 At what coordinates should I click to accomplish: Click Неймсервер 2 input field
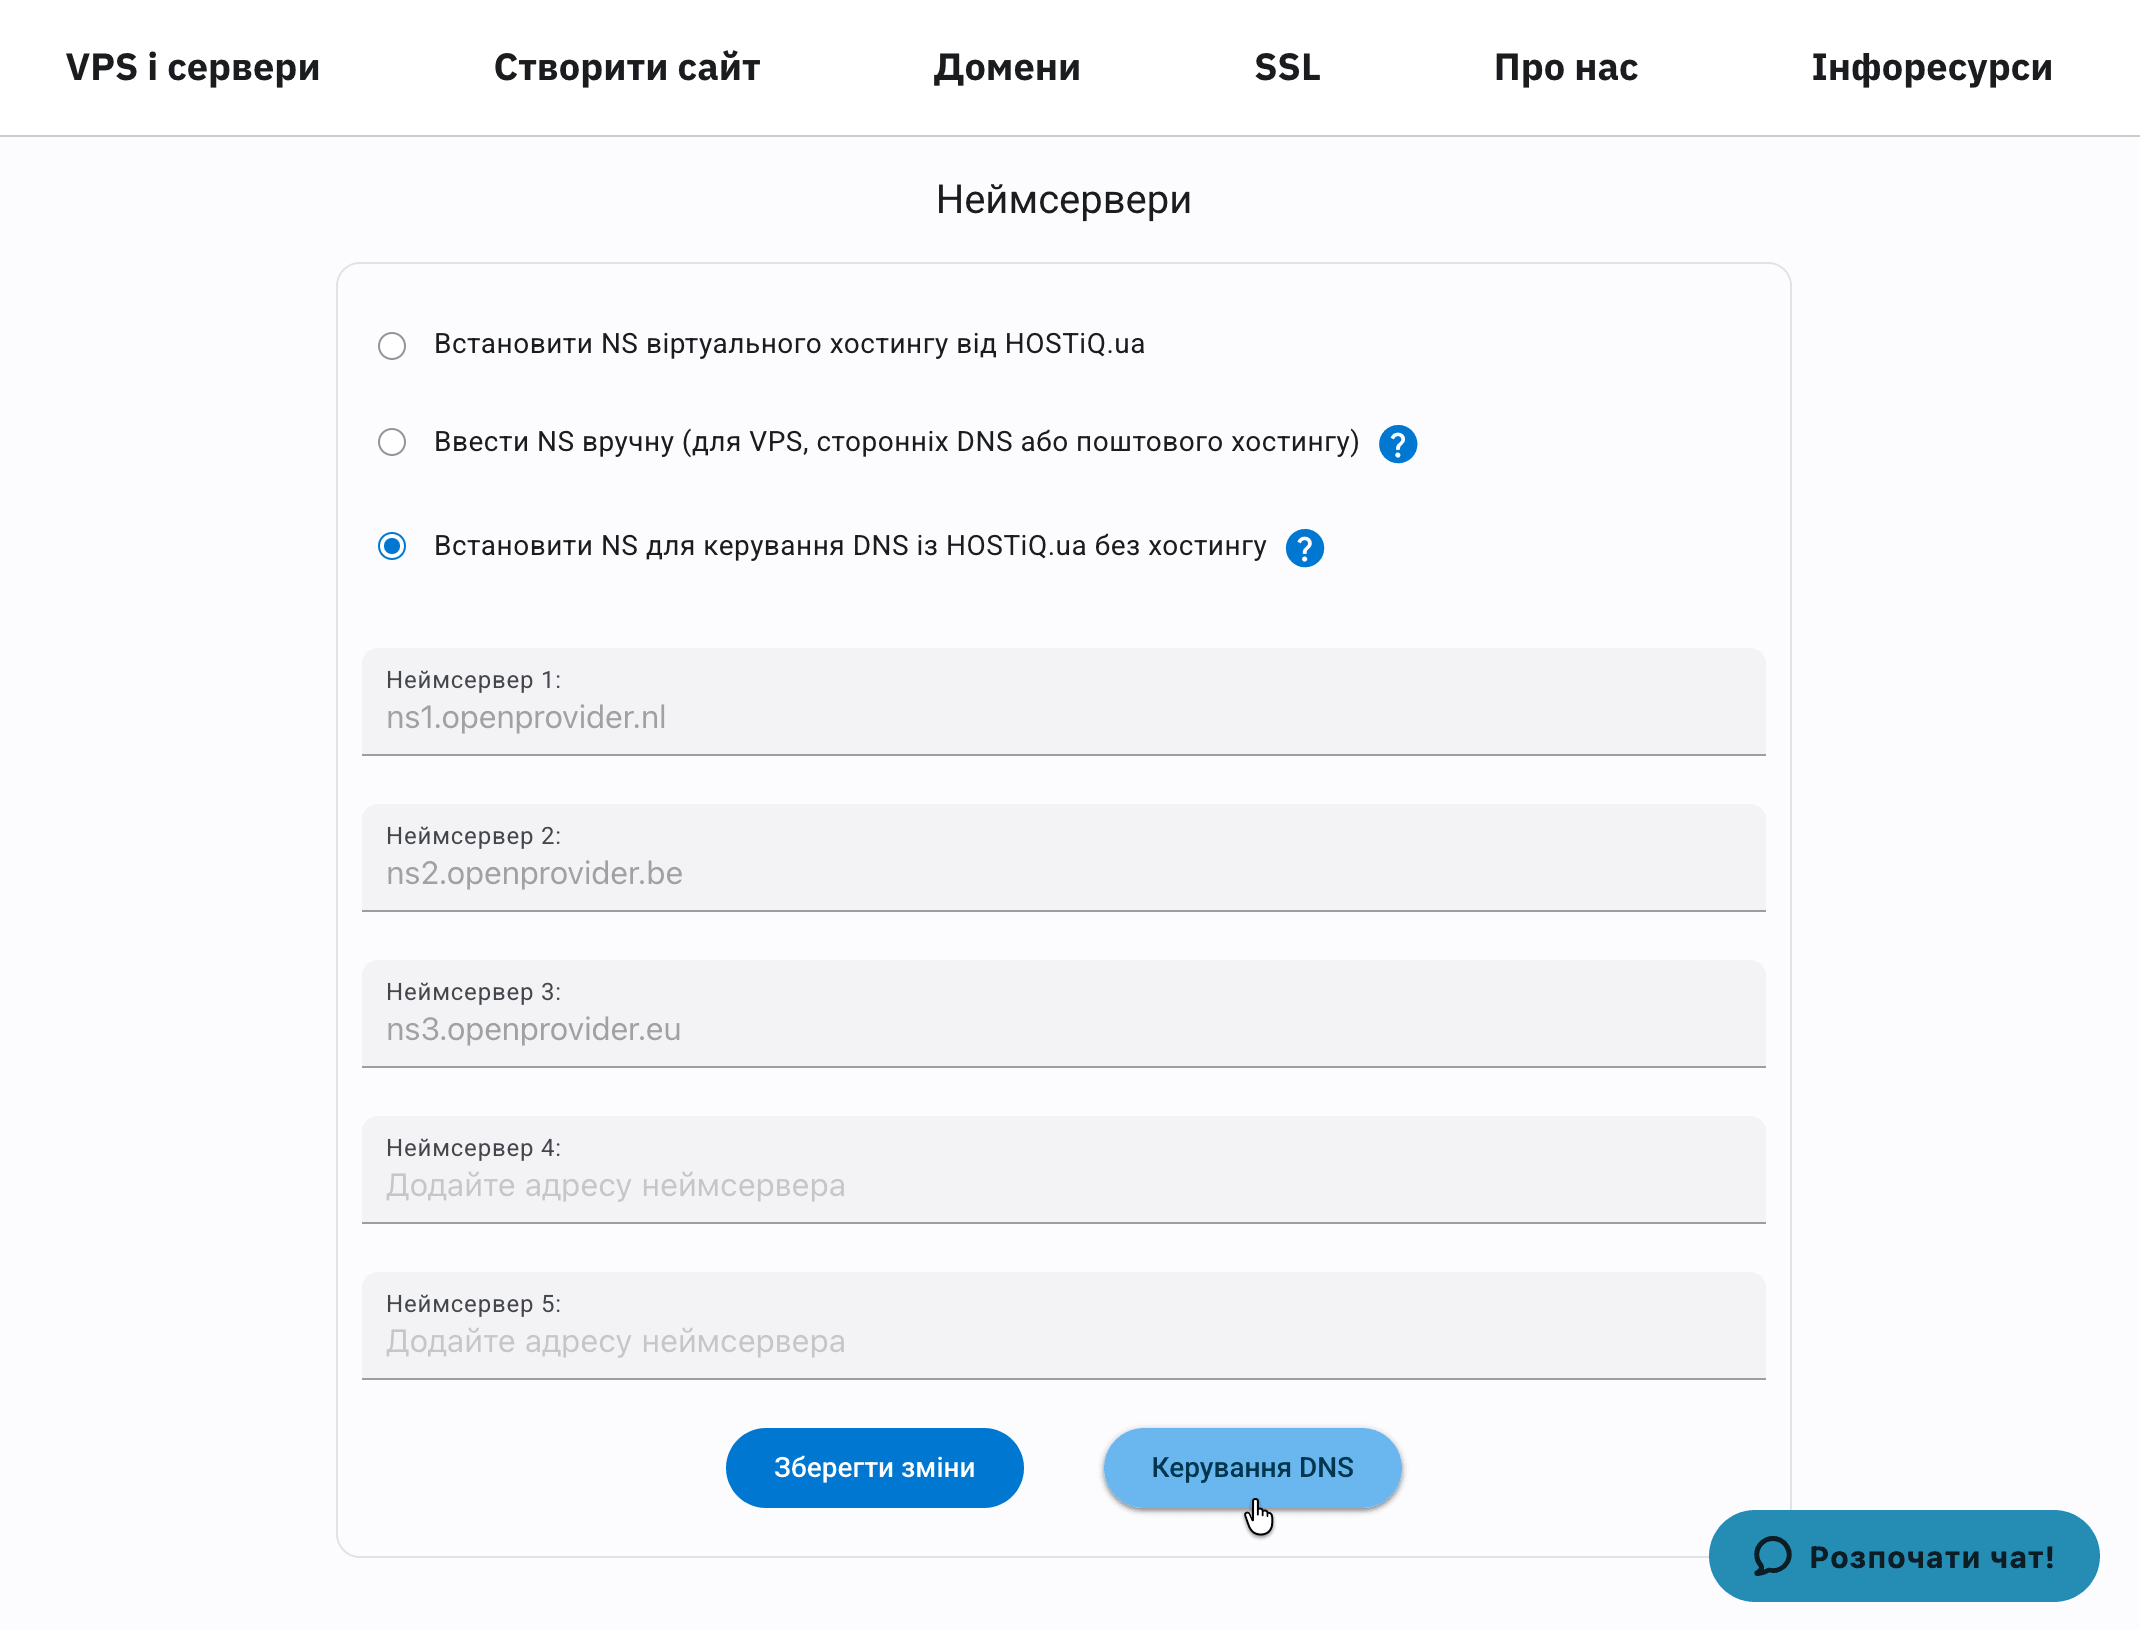pyautogui.click(x=1063, y=872)
